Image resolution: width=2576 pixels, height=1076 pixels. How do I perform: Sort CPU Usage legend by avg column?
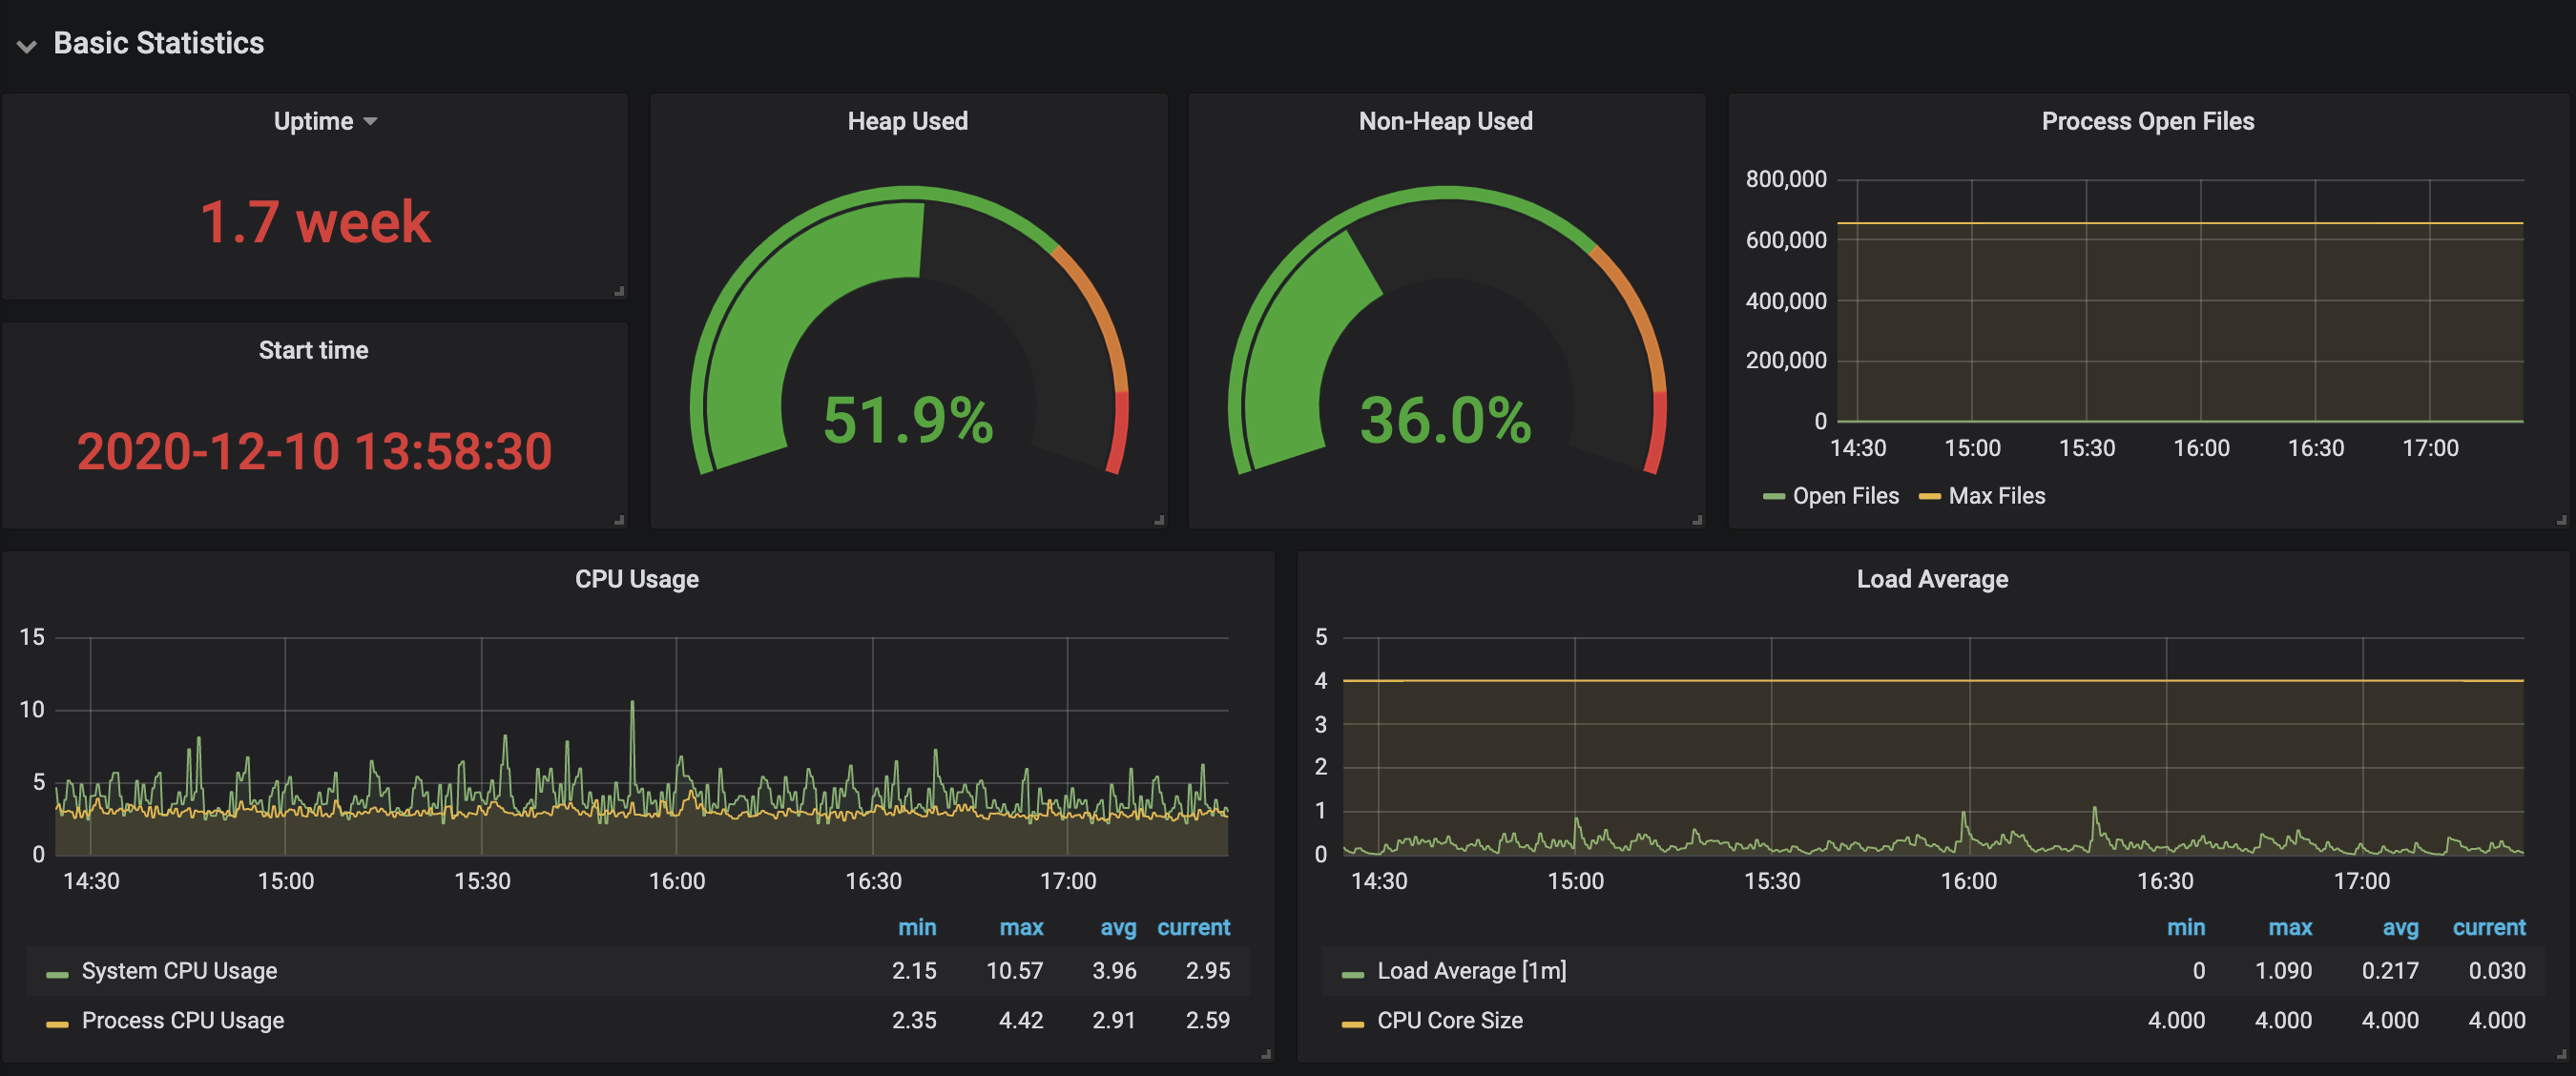pos(1117,927)
